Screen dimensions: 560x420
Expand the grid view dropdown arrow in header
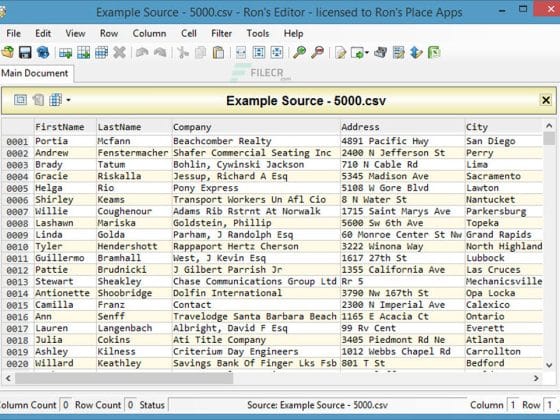[68, 100]
